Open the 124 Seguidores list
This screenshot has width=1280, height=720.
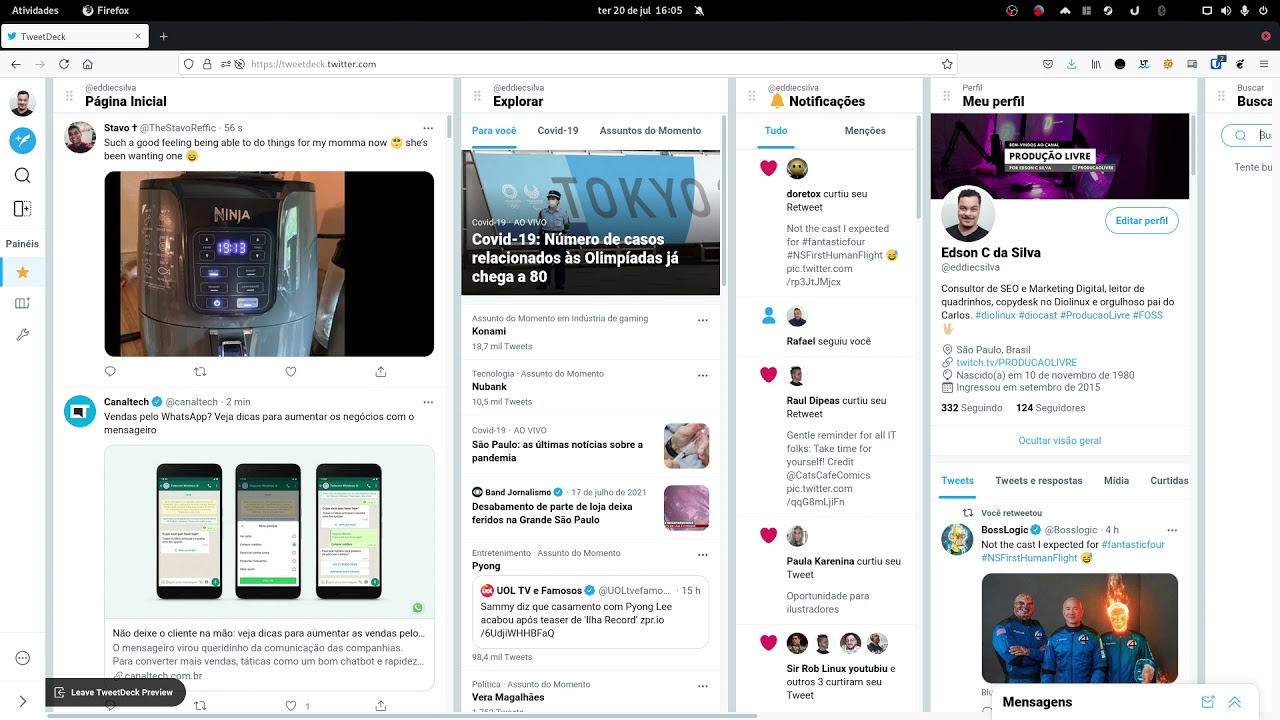[x=1050, y=408]
